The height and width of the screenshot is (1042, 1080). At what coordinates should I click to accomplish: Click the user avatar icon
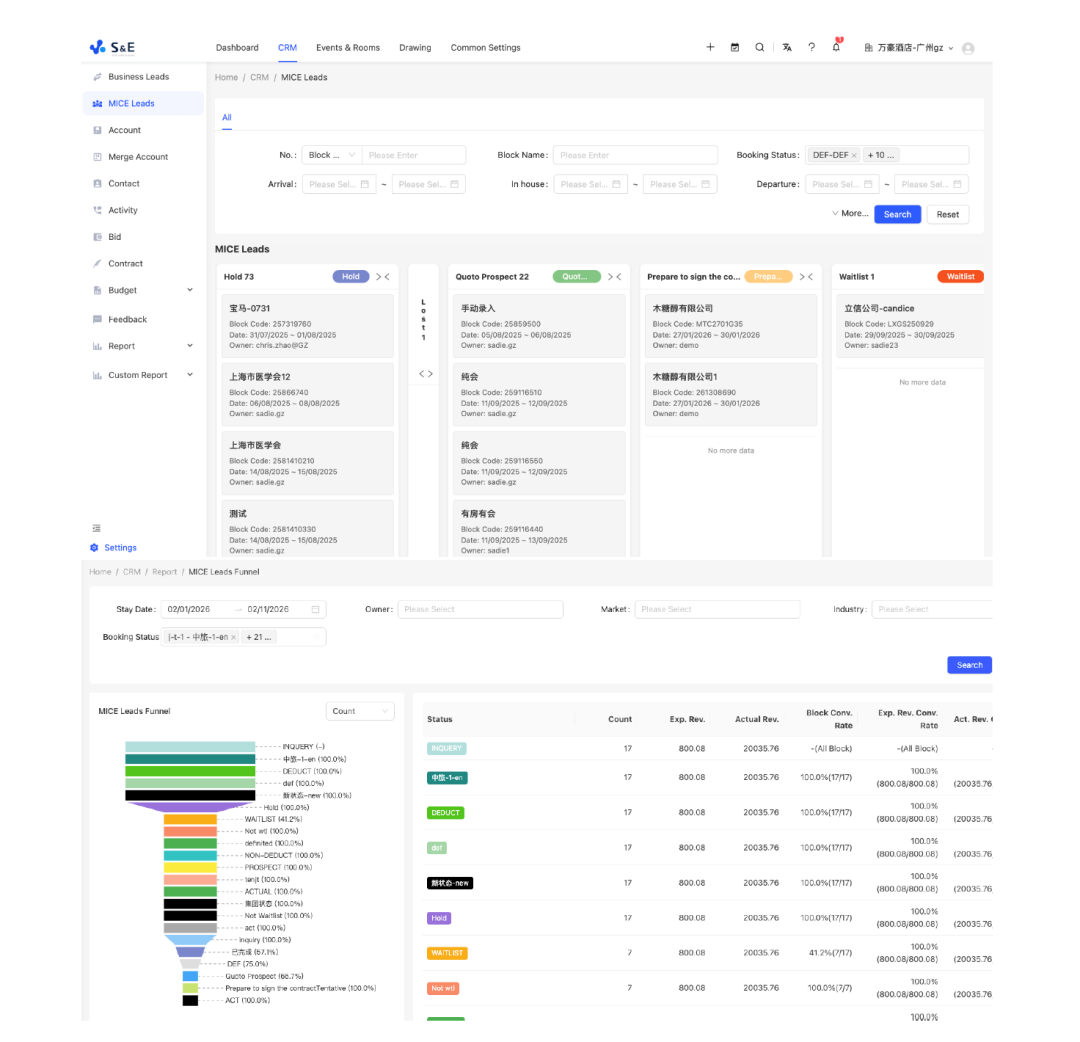tap(968, 48)
